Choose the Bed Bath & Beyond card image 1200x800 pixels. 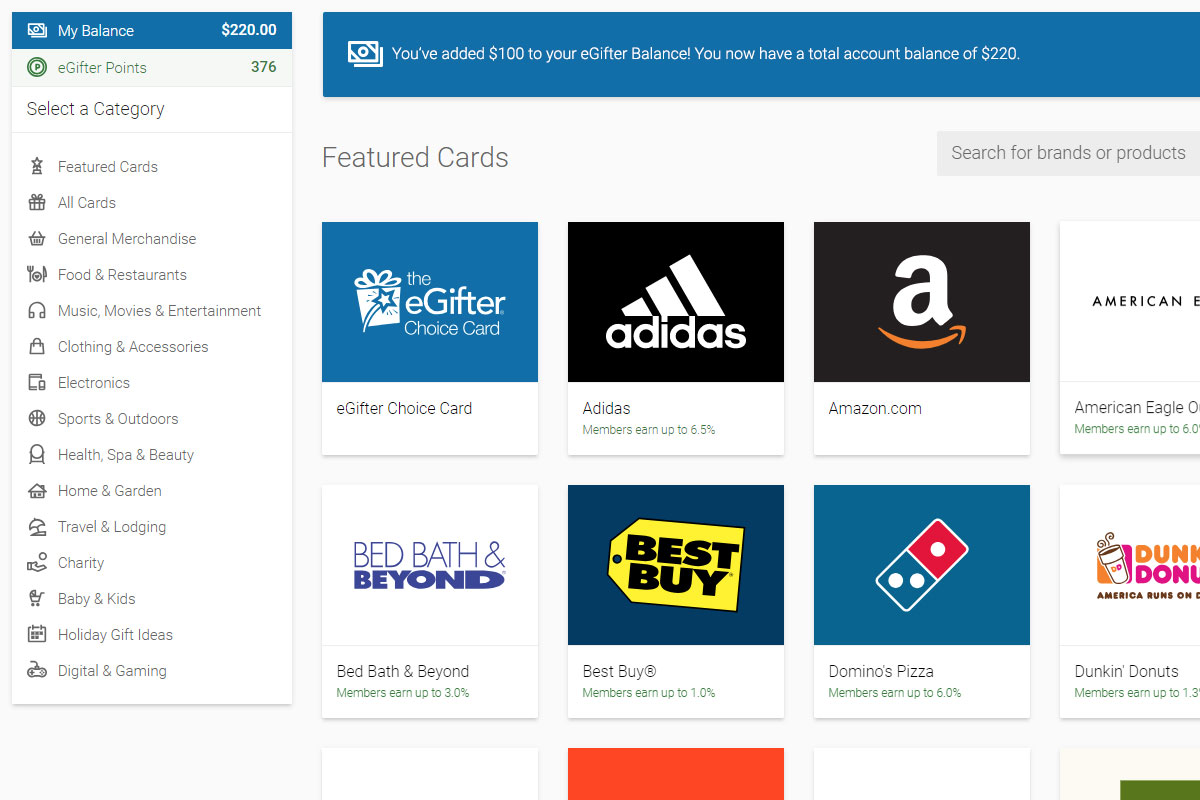click(x=430, y=565)
